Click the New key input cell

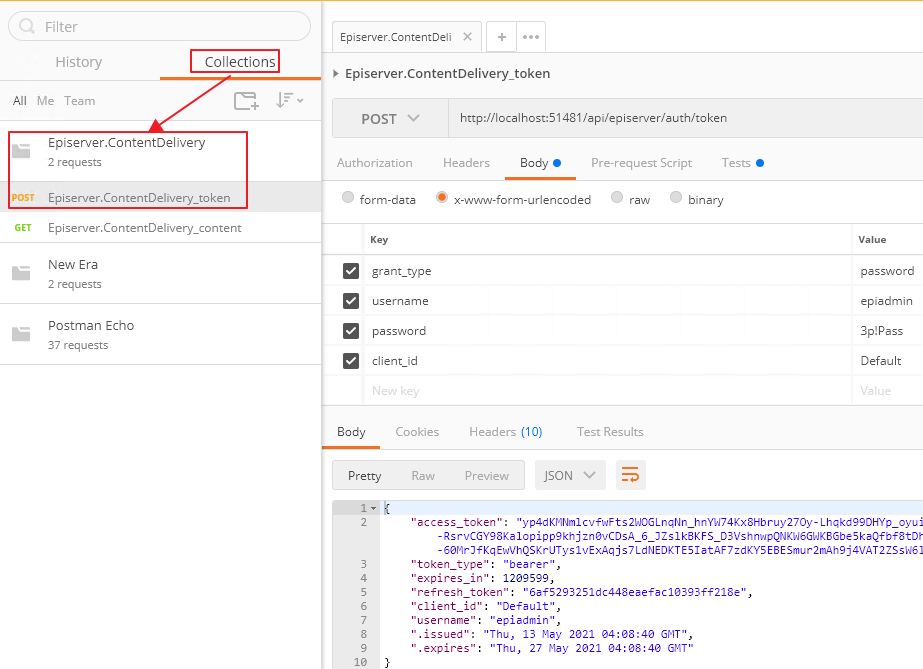pyautogui.click(x=607, y=391)
